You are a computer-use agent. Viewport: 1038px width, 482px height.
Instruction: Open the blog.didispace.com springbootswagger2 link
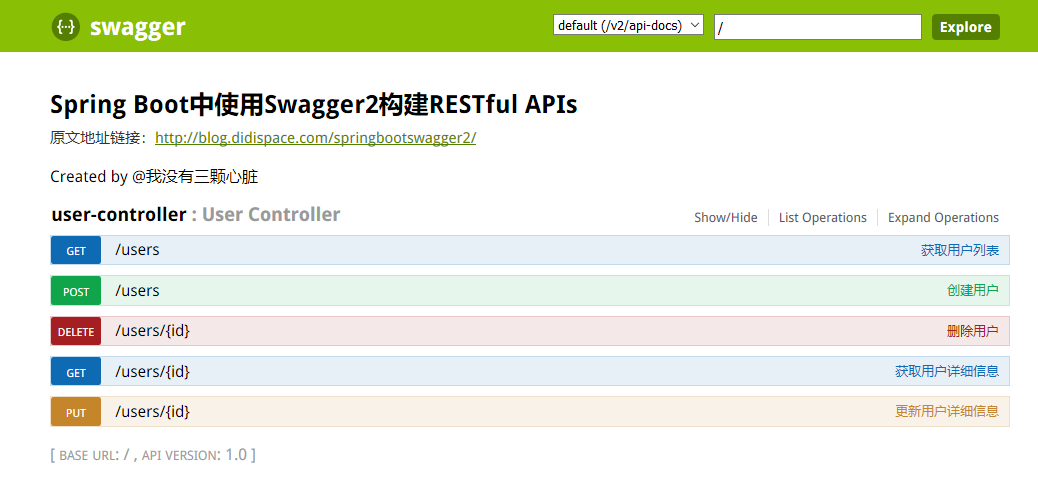(x=316, y=138)
